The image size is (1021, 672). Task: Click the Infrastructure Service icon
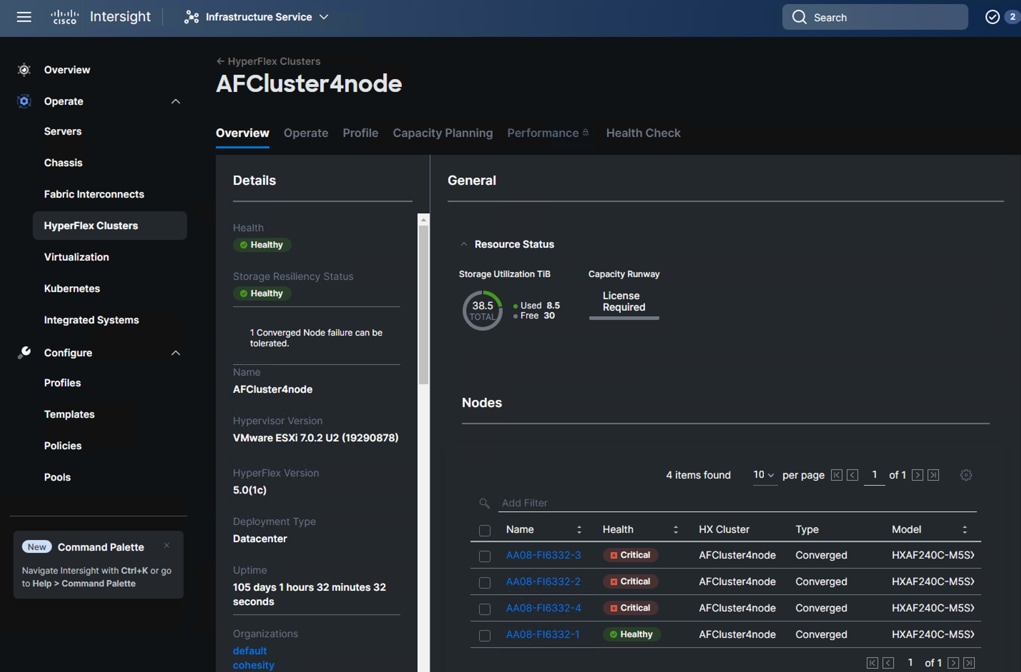point(191,17)
